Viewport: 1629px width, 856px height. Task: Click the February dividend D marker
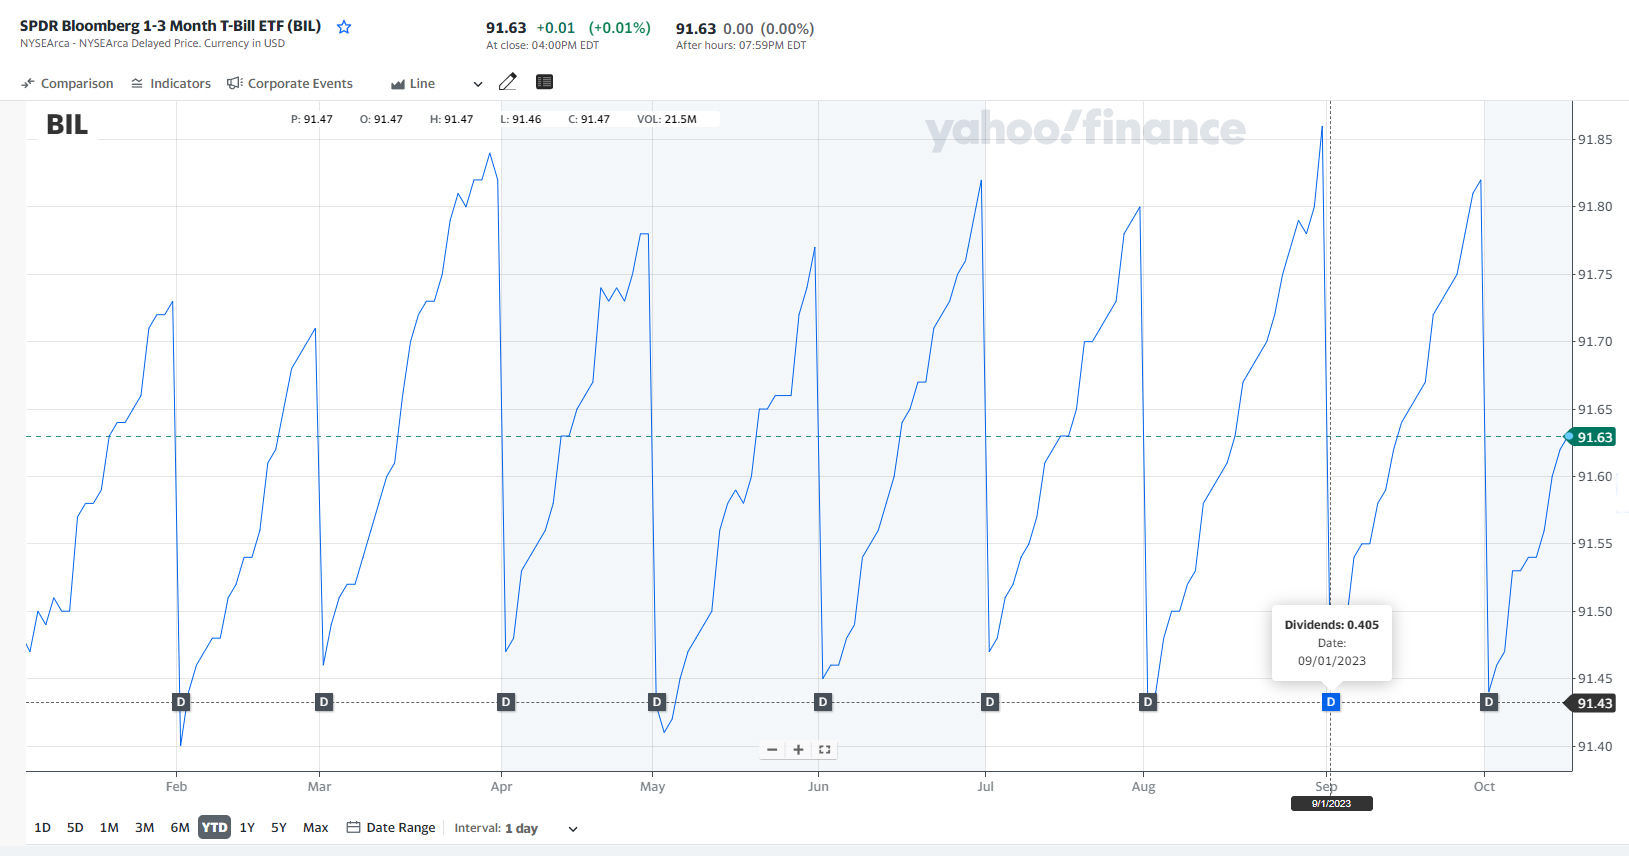point(181,702)
